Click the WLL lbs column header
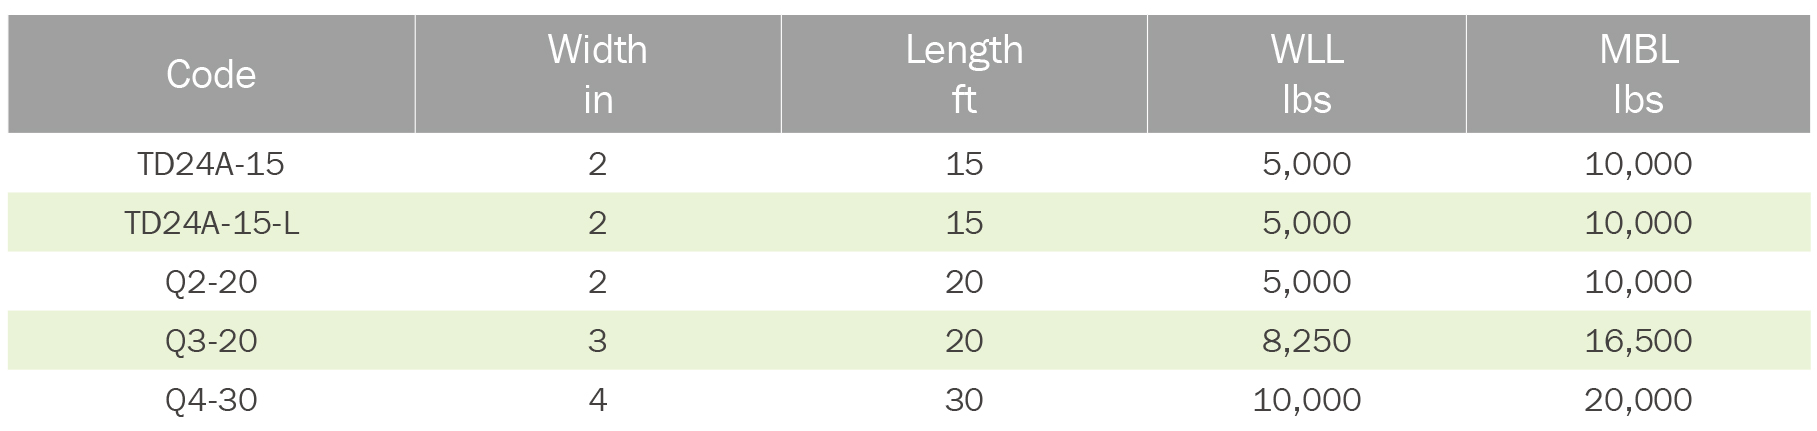Screen dimensions: 1817x431 click(x=1306, y=75)
